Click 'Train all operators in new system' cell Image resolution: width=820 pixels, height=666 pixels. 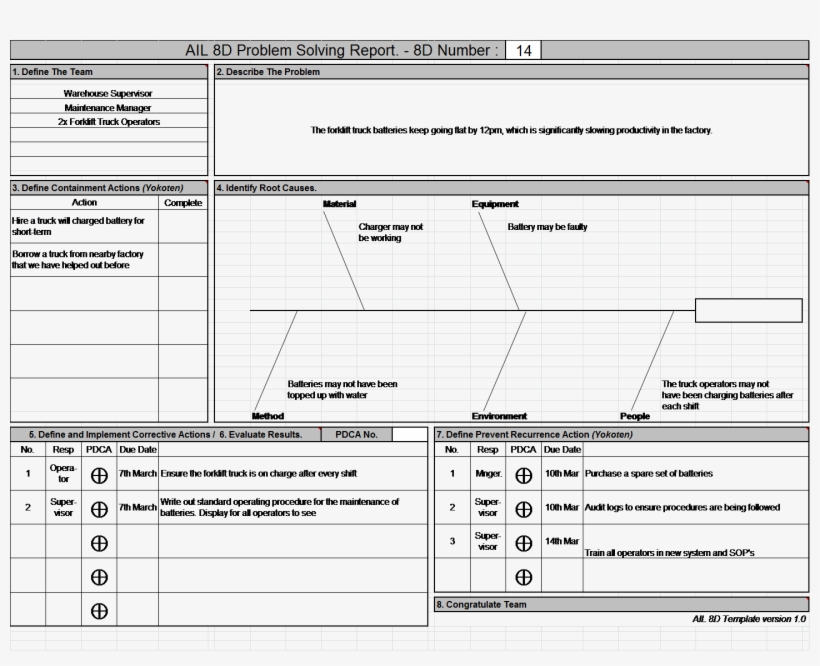pos(696,541)
